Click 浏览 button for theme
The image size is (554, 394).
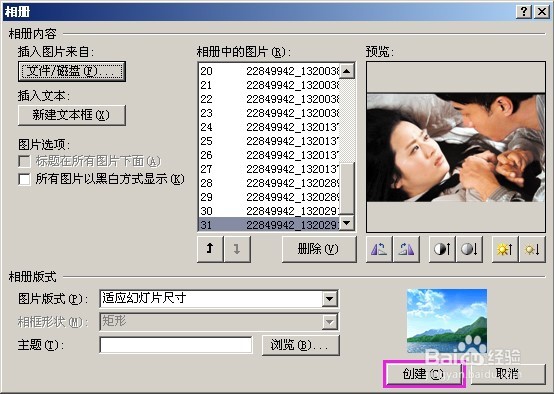click(301, 345)
